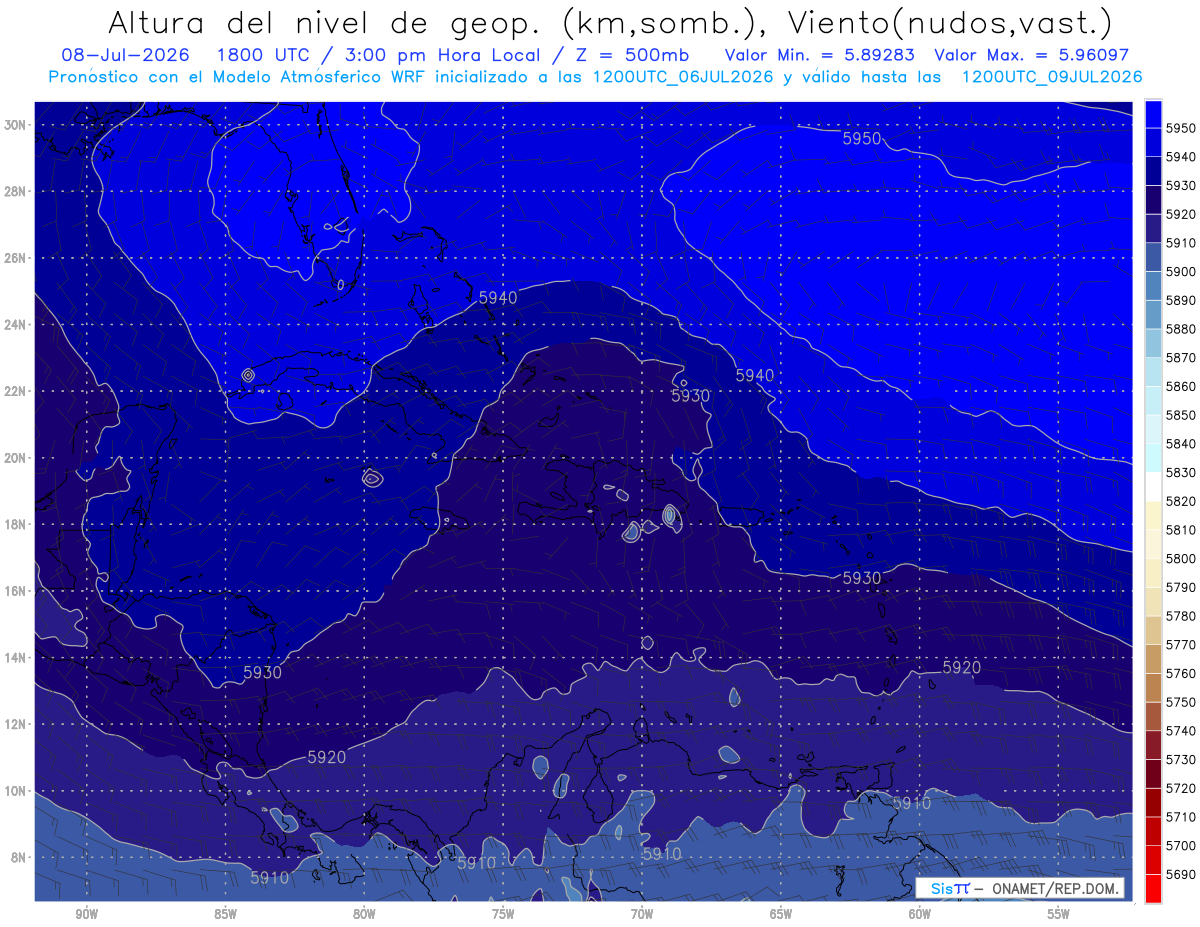Click the "90W" longitude axis label
The height and width of the screenshot is (927, 1200).
pyautogui.click(x=87, y=915)
